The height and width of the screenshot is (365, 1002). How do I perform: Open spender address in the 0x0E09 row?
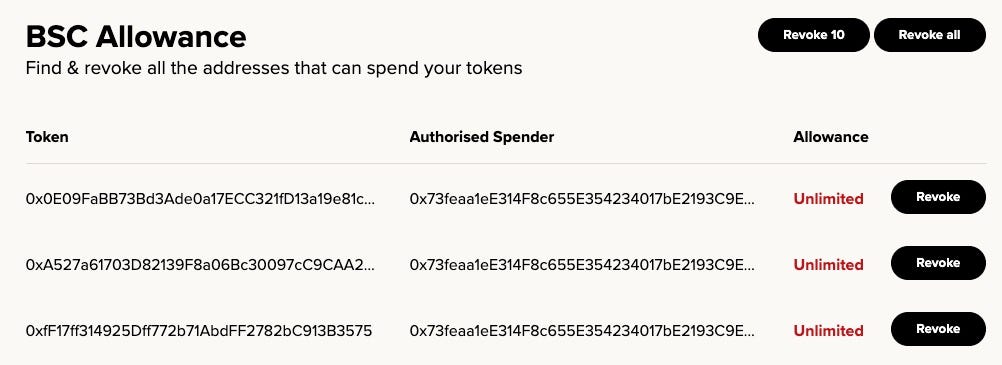click(x=582, y=199)
